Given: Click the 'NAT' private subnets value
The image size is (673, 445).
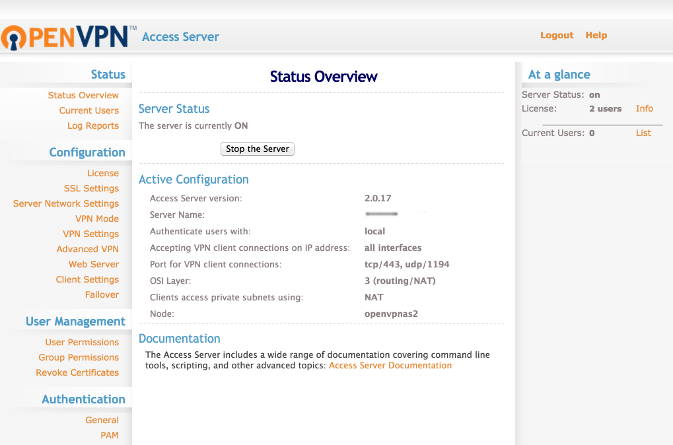Looking at the screenshot, I should pos(374,297).
